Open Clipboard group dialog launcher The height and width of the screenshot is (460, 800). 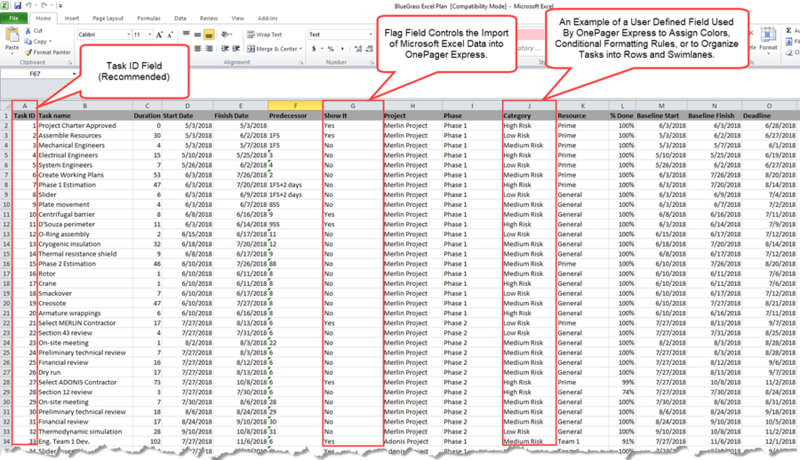point(70,62)
